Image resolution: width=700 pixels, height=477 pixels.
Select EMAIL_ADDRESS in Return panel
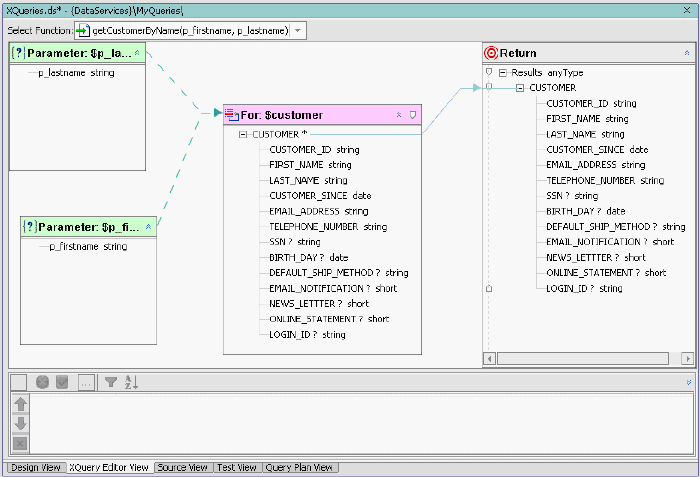tap(596, 165)
